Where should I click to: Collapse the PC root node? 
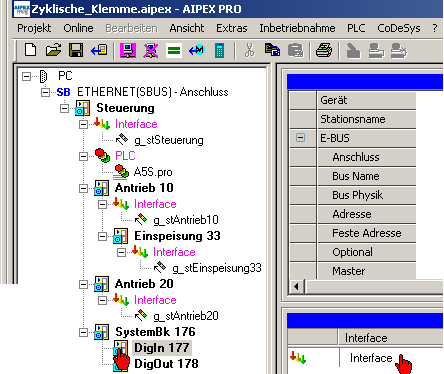click(x=26, y=76)
